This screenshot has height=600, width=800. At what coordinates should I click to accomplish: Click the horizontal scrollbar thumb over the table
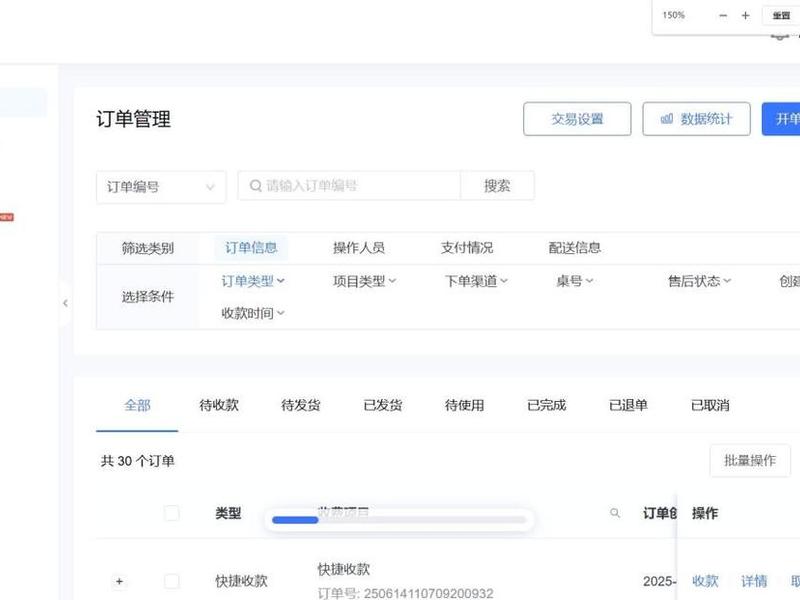tap(295, 520)
